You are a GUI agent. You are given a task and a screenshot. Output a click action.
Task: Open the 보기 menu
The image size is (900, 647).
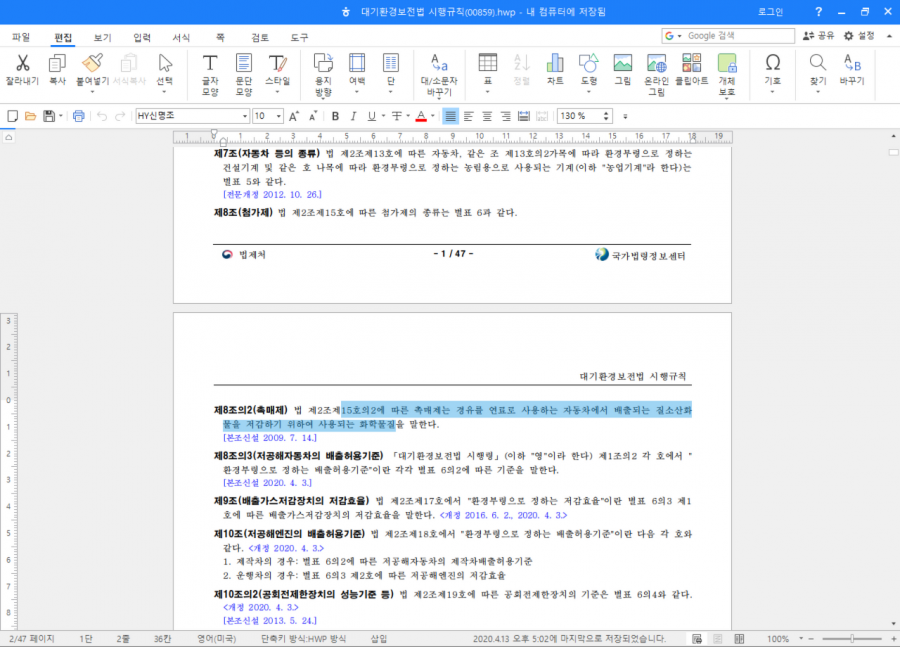pos(103,37)
